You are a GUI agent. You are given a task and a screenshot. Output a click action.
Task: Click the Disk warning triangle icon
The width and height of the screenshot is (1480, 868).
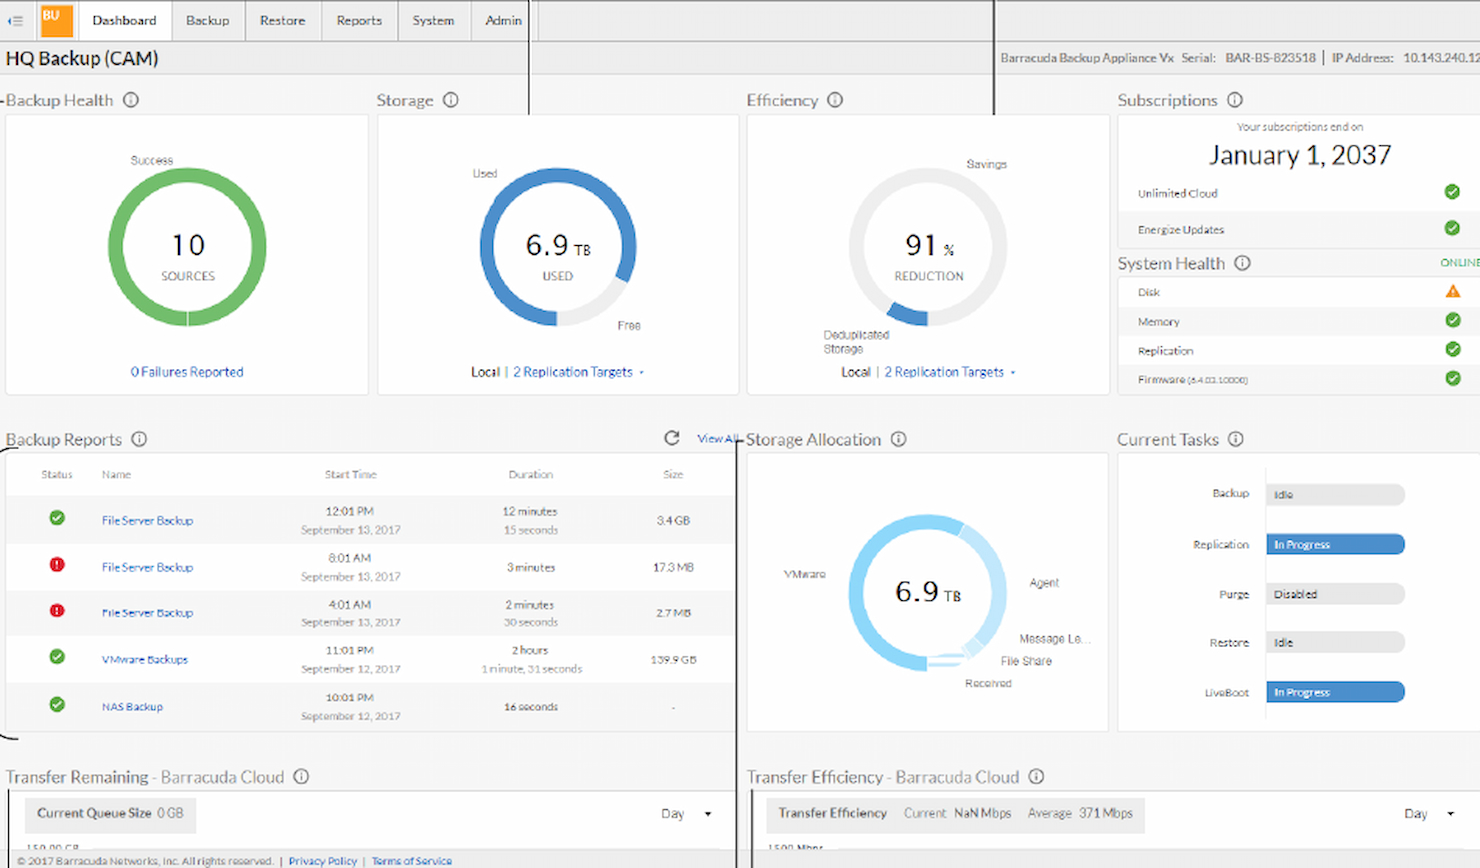[x=1453, y=291]
